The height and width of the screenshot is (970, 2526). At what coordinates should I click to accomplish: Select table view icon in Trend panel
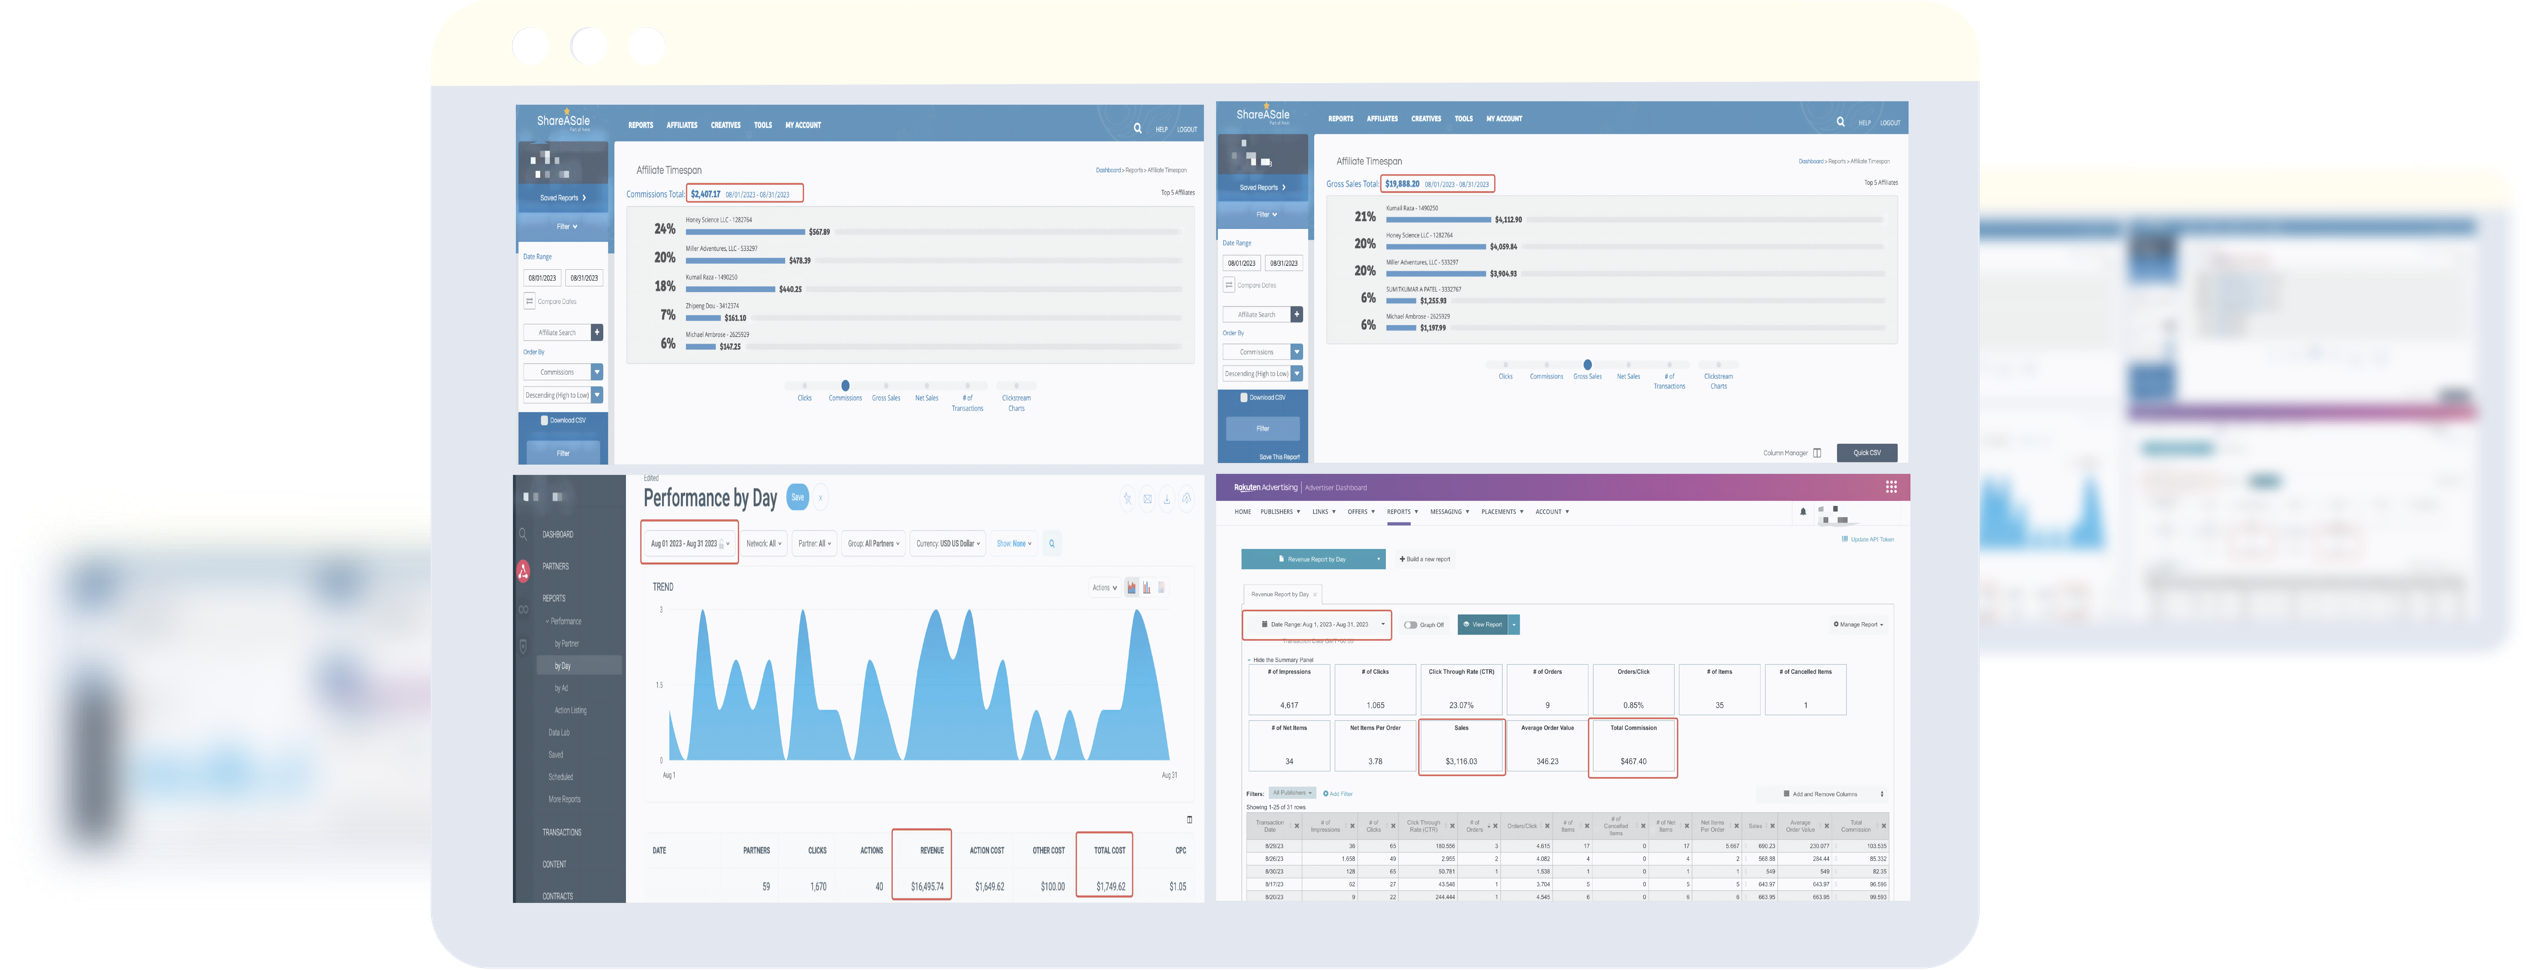tap(1161, 588)
